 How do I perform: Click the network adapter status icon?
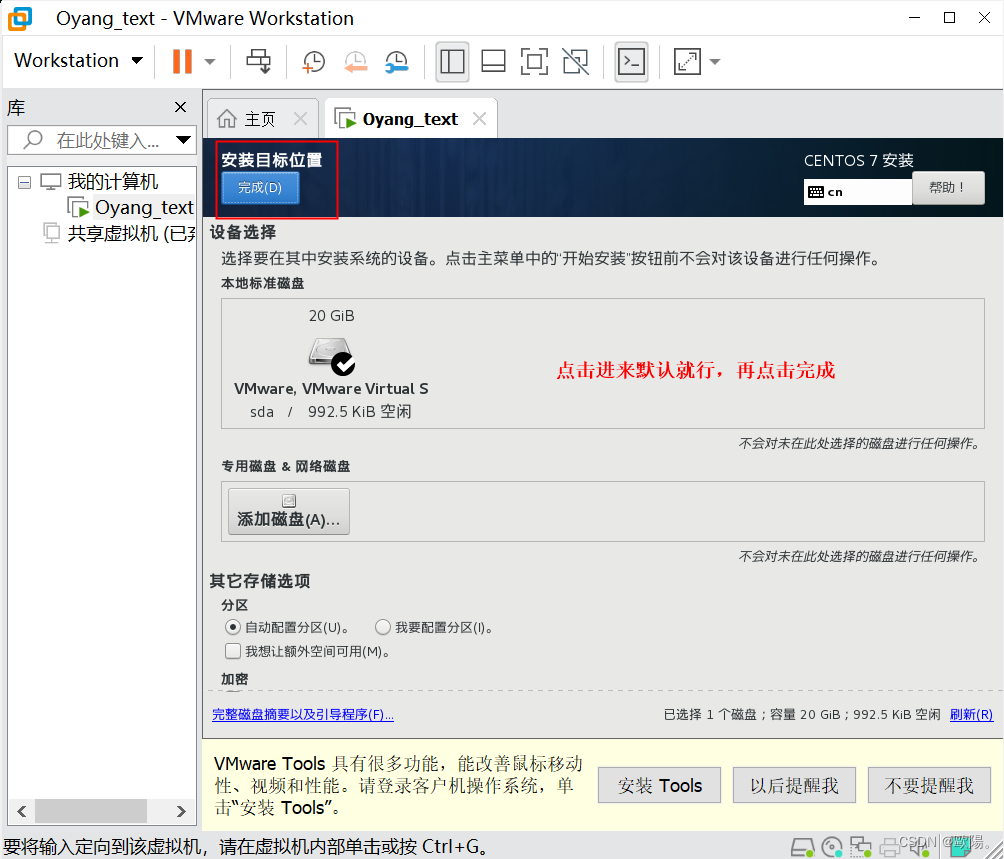pyautogui.click(x=861, y=847)
